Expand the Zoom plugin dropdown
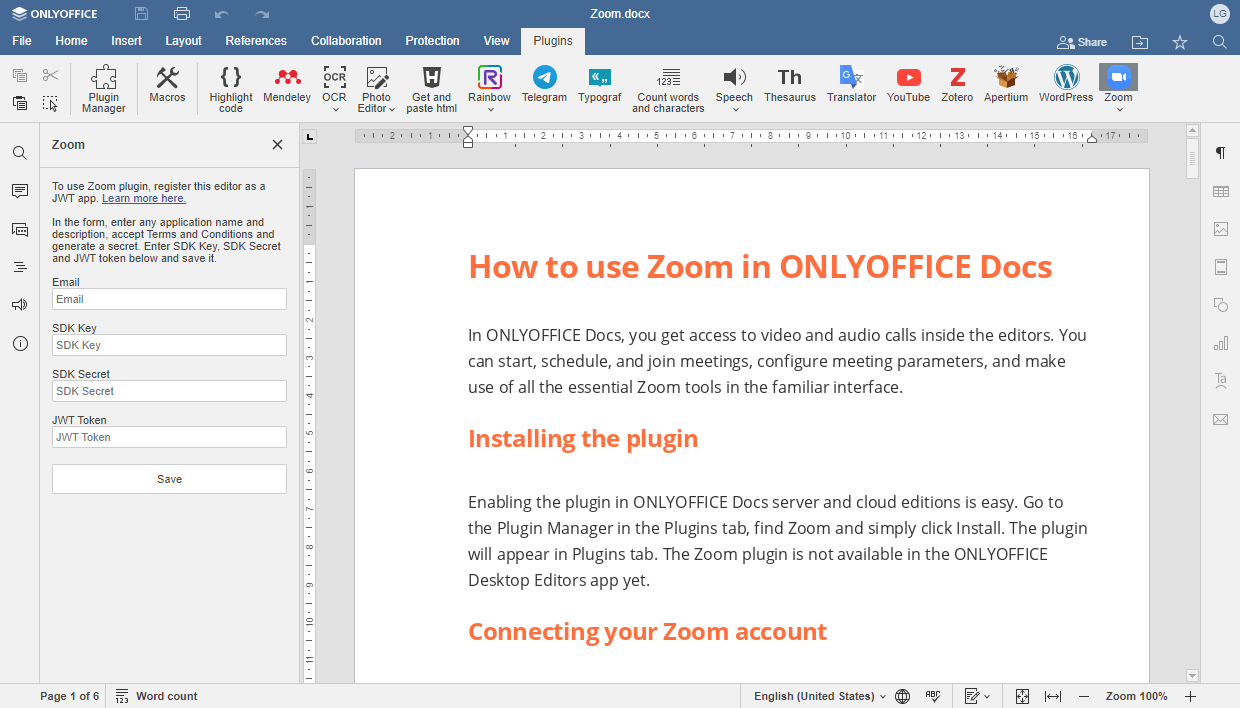The width and height of the screenshot is (1240, 708). pyautogui.click(x=1119, y=109)
